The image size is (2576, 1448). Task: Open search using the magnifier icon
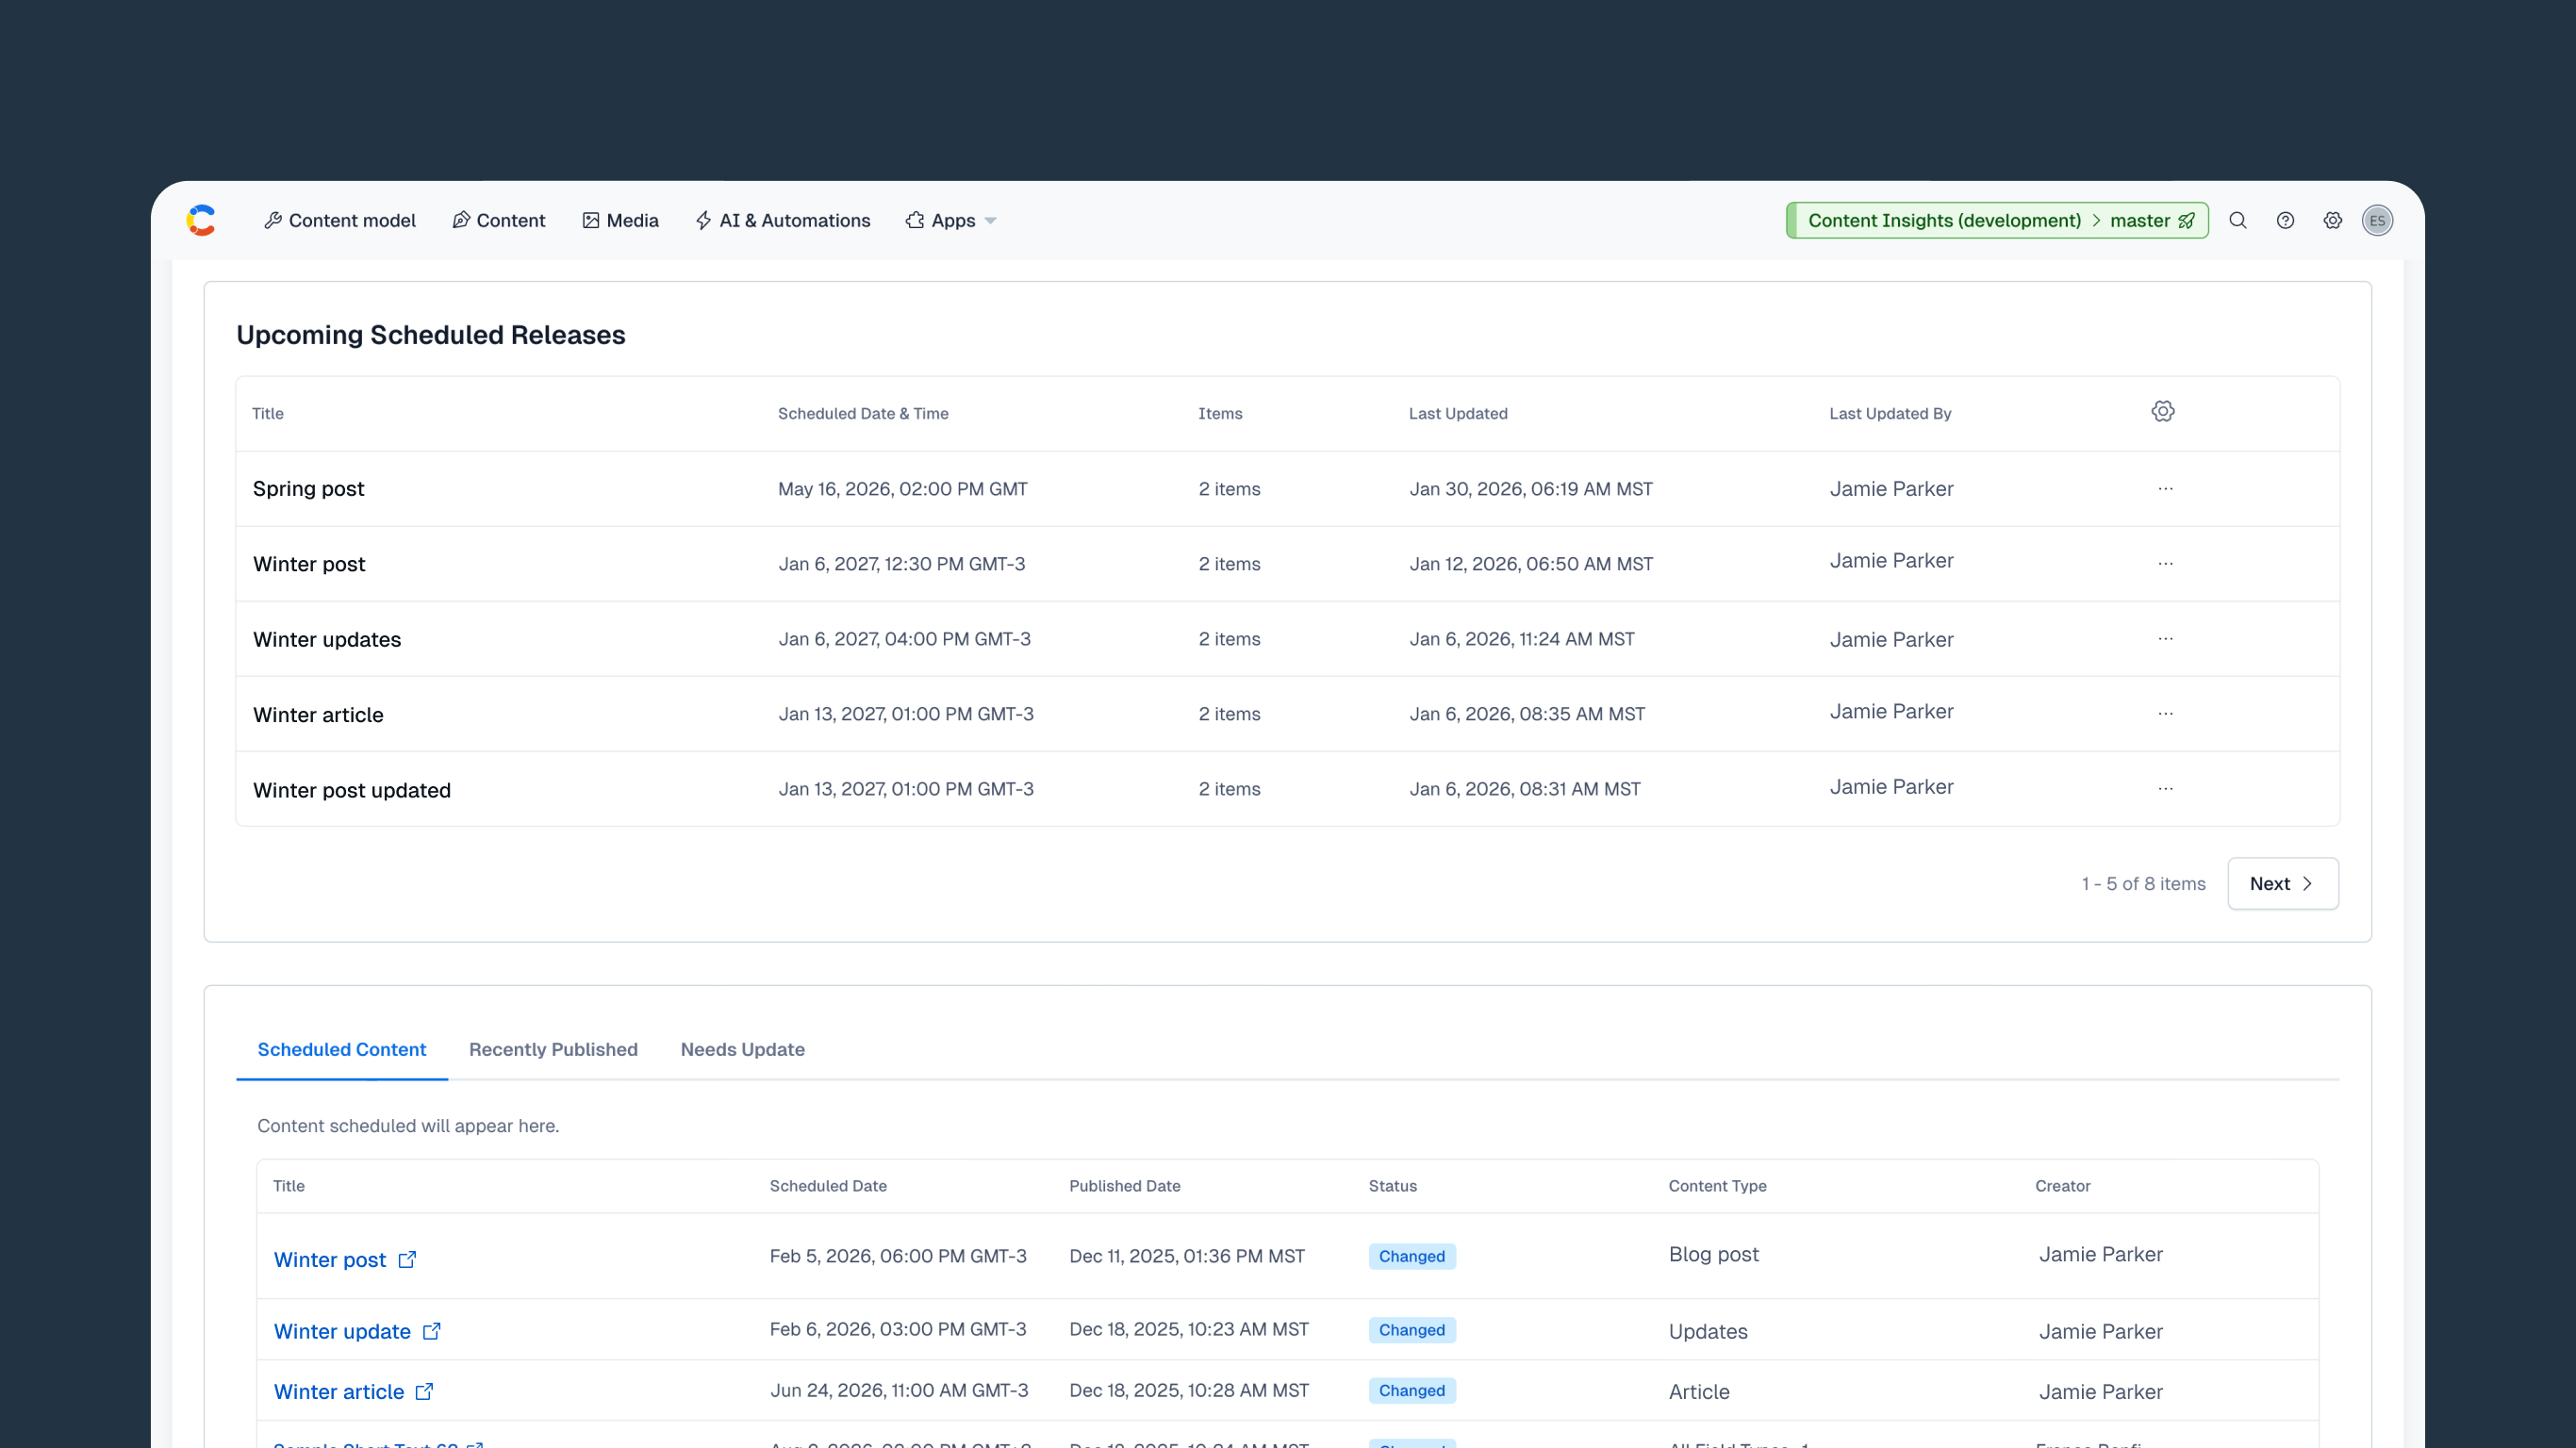(2238, 220)
